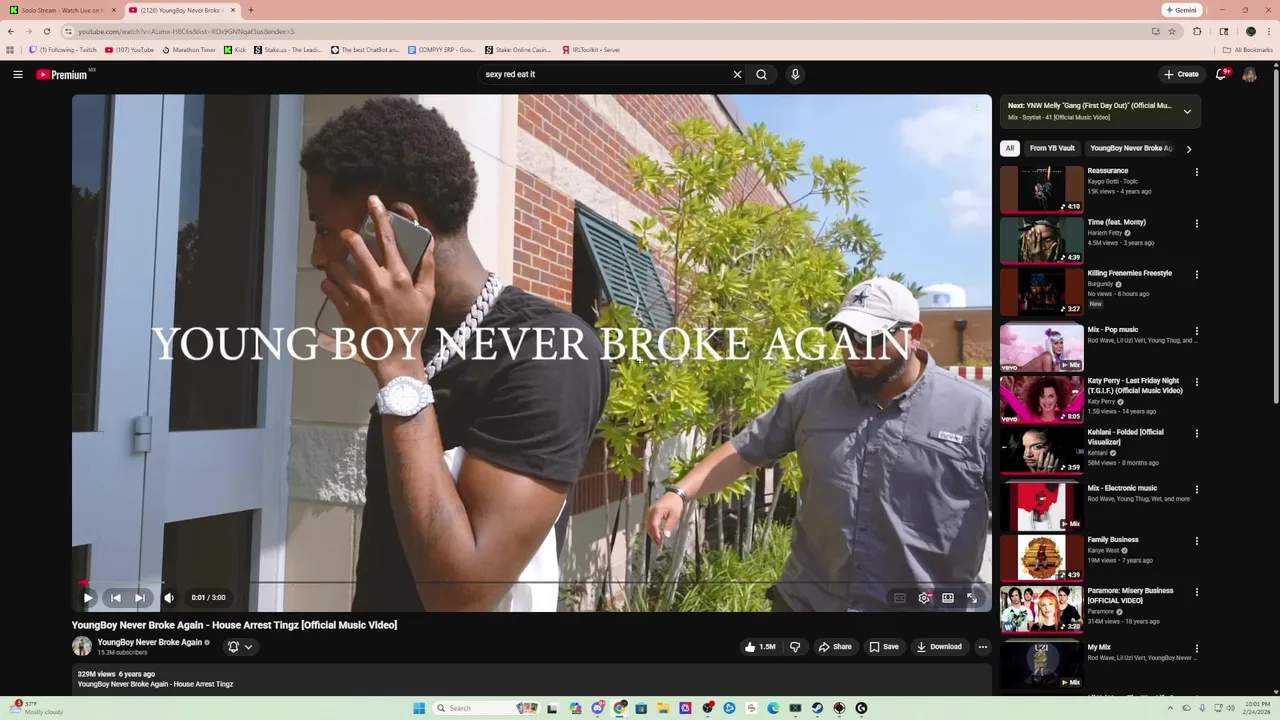Enter full screen mode

tap(972, 598)
